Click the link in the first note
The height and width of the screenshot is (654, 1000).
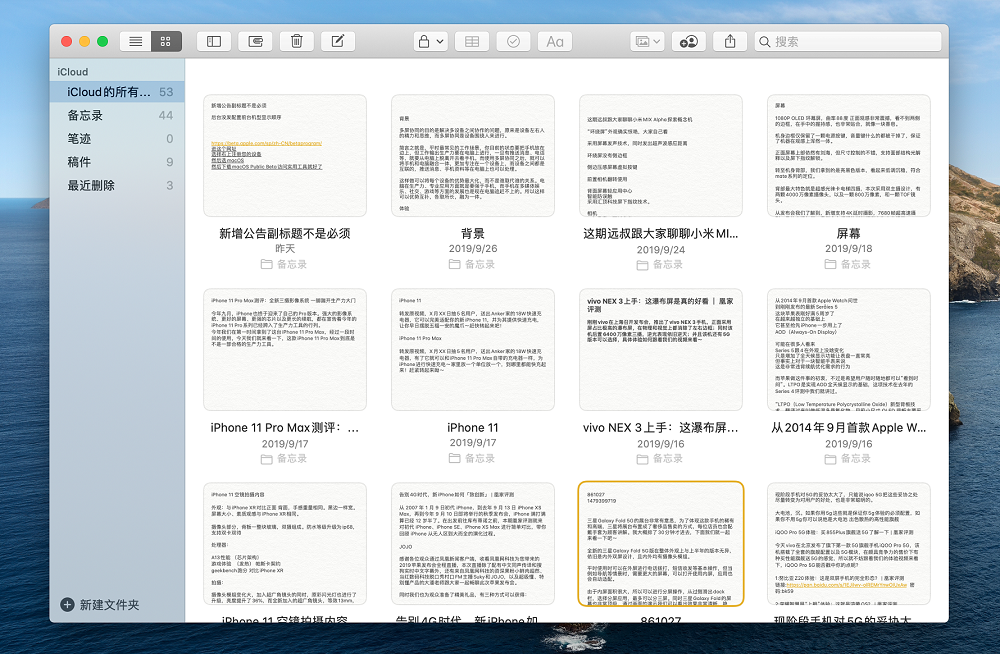point(250,144)
